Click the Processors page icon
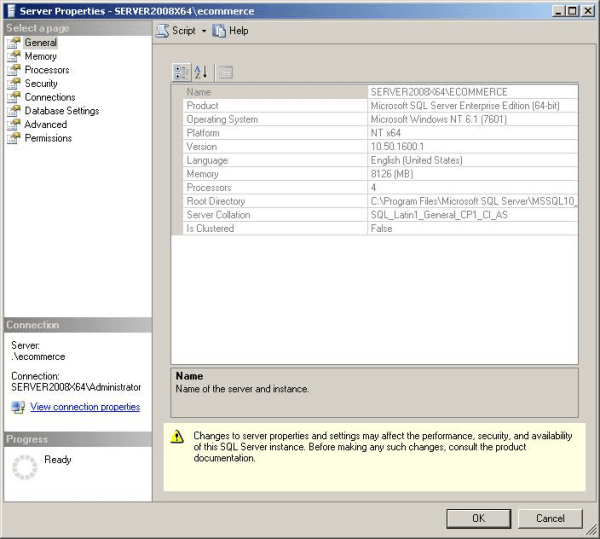The width and height of the screenshot is (600, 539). (x=14, y=70)
